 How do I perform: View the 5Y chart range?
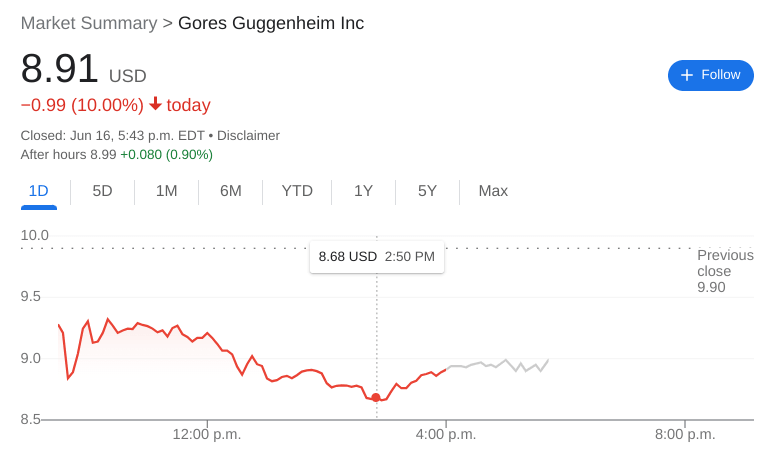point(427,191)
